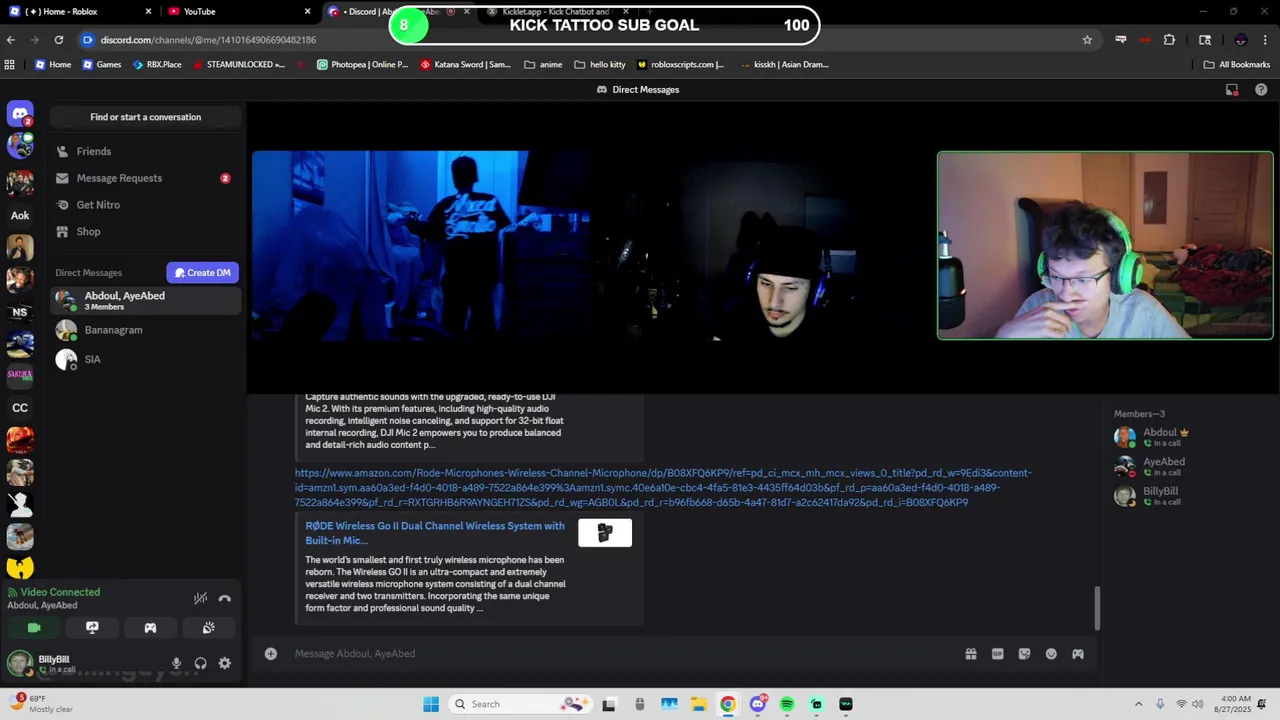Open Discord help icon
Screen dimensions: 1280x720
[x=1261, y=90]
